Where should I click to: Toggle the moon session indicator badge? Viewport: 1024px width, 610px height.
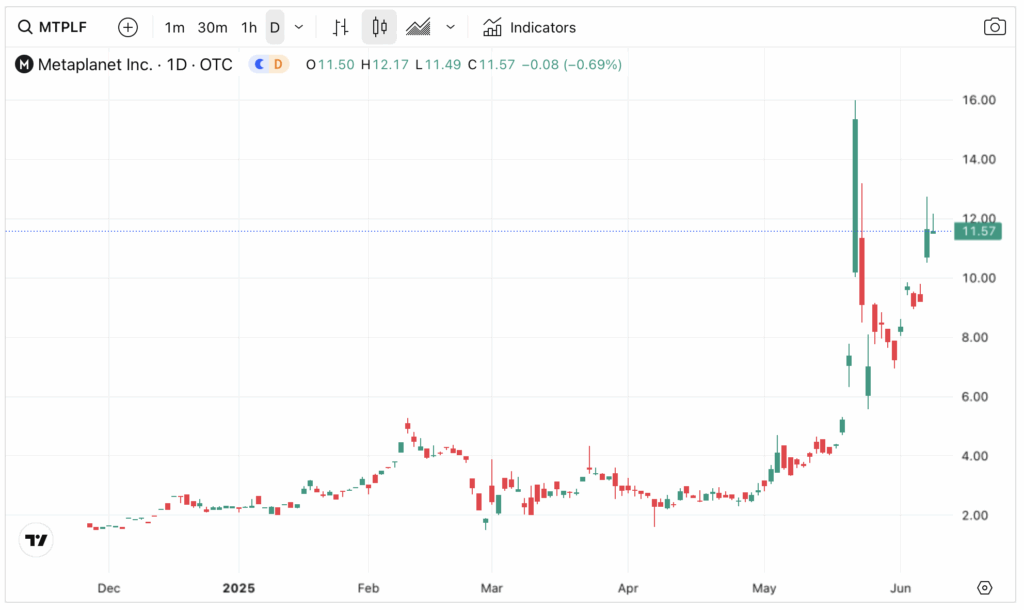coord(260,64)
